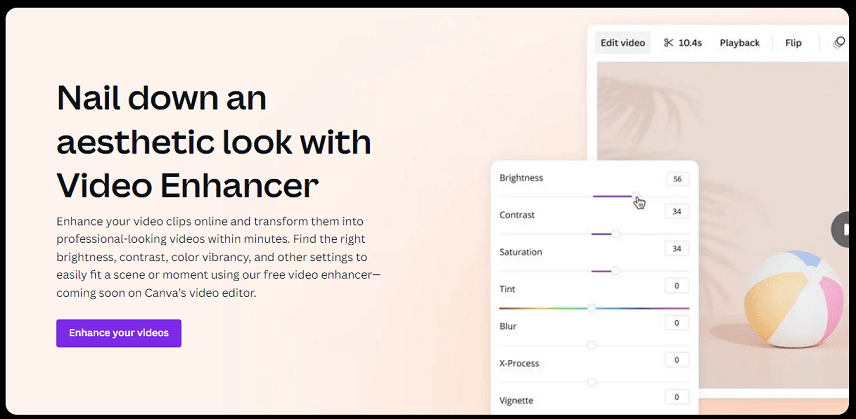This screenshot has width=856, height=419.
Task: Click the Brightness value field showing 56
Action: pyautogui.click(x=677, y=179)
